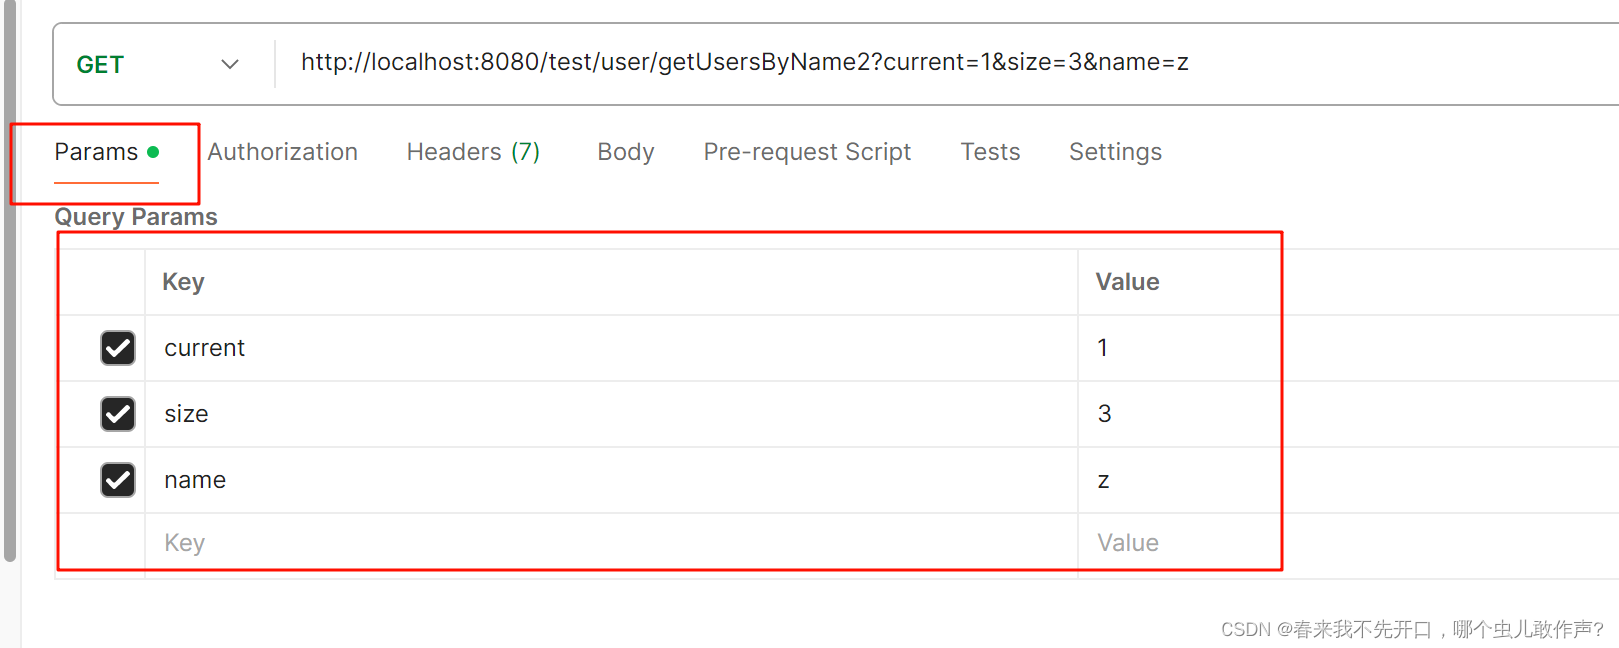
Task: Open the request Settings tab
Action: tap(1115, 151)
